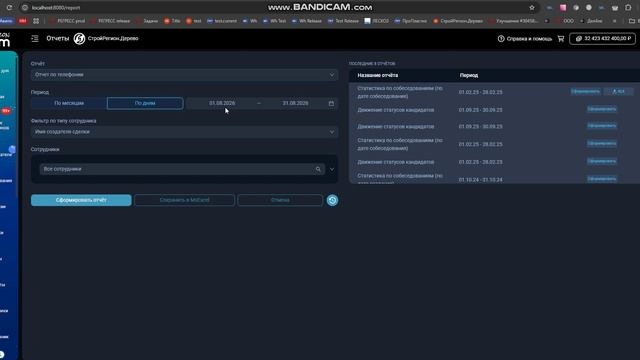Open the all-bookmarks folder icon at far right
This screenshot has width=640, height=360.
coord(632,21)
